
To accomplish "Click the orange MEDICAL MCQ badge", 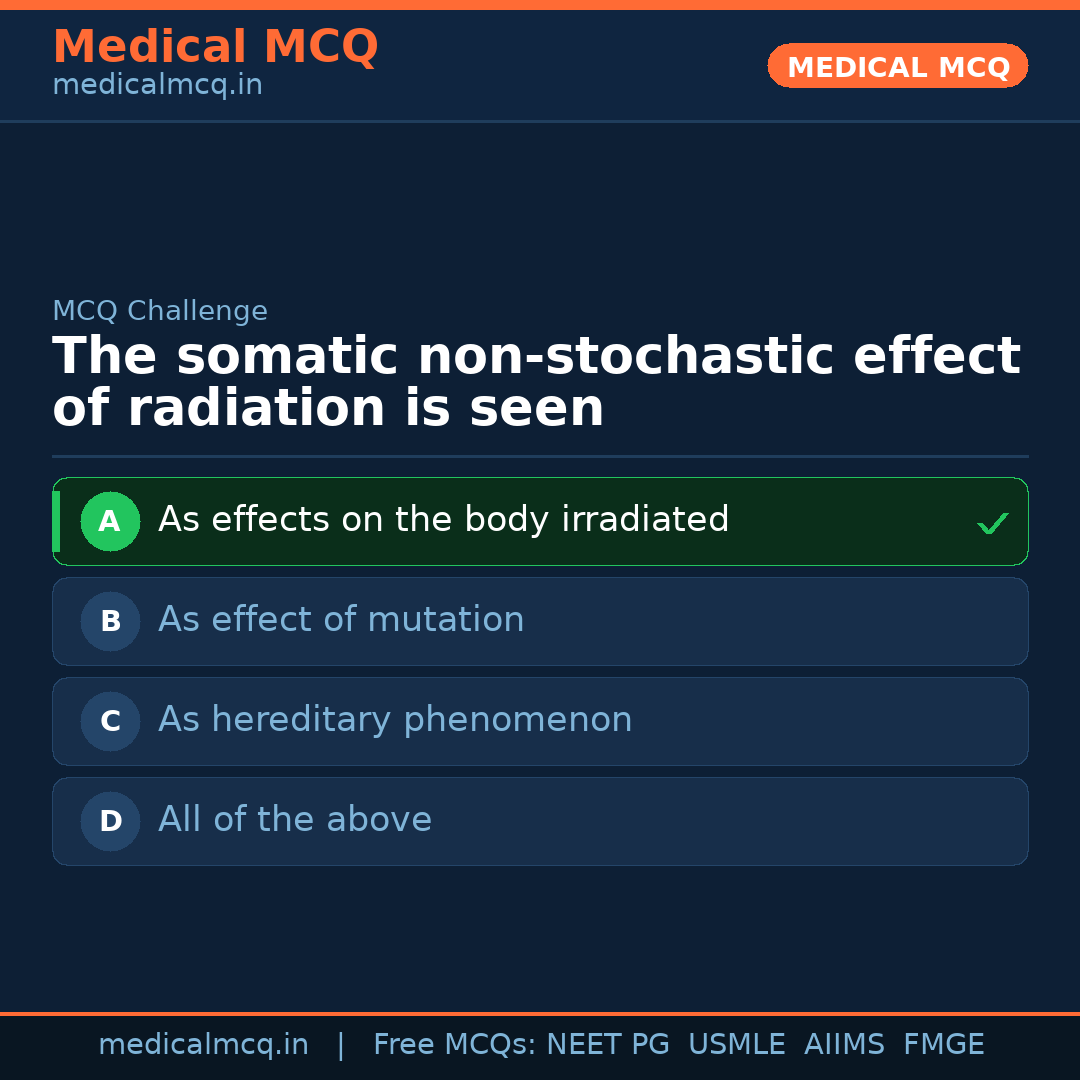I will click(x=897, y=67).
